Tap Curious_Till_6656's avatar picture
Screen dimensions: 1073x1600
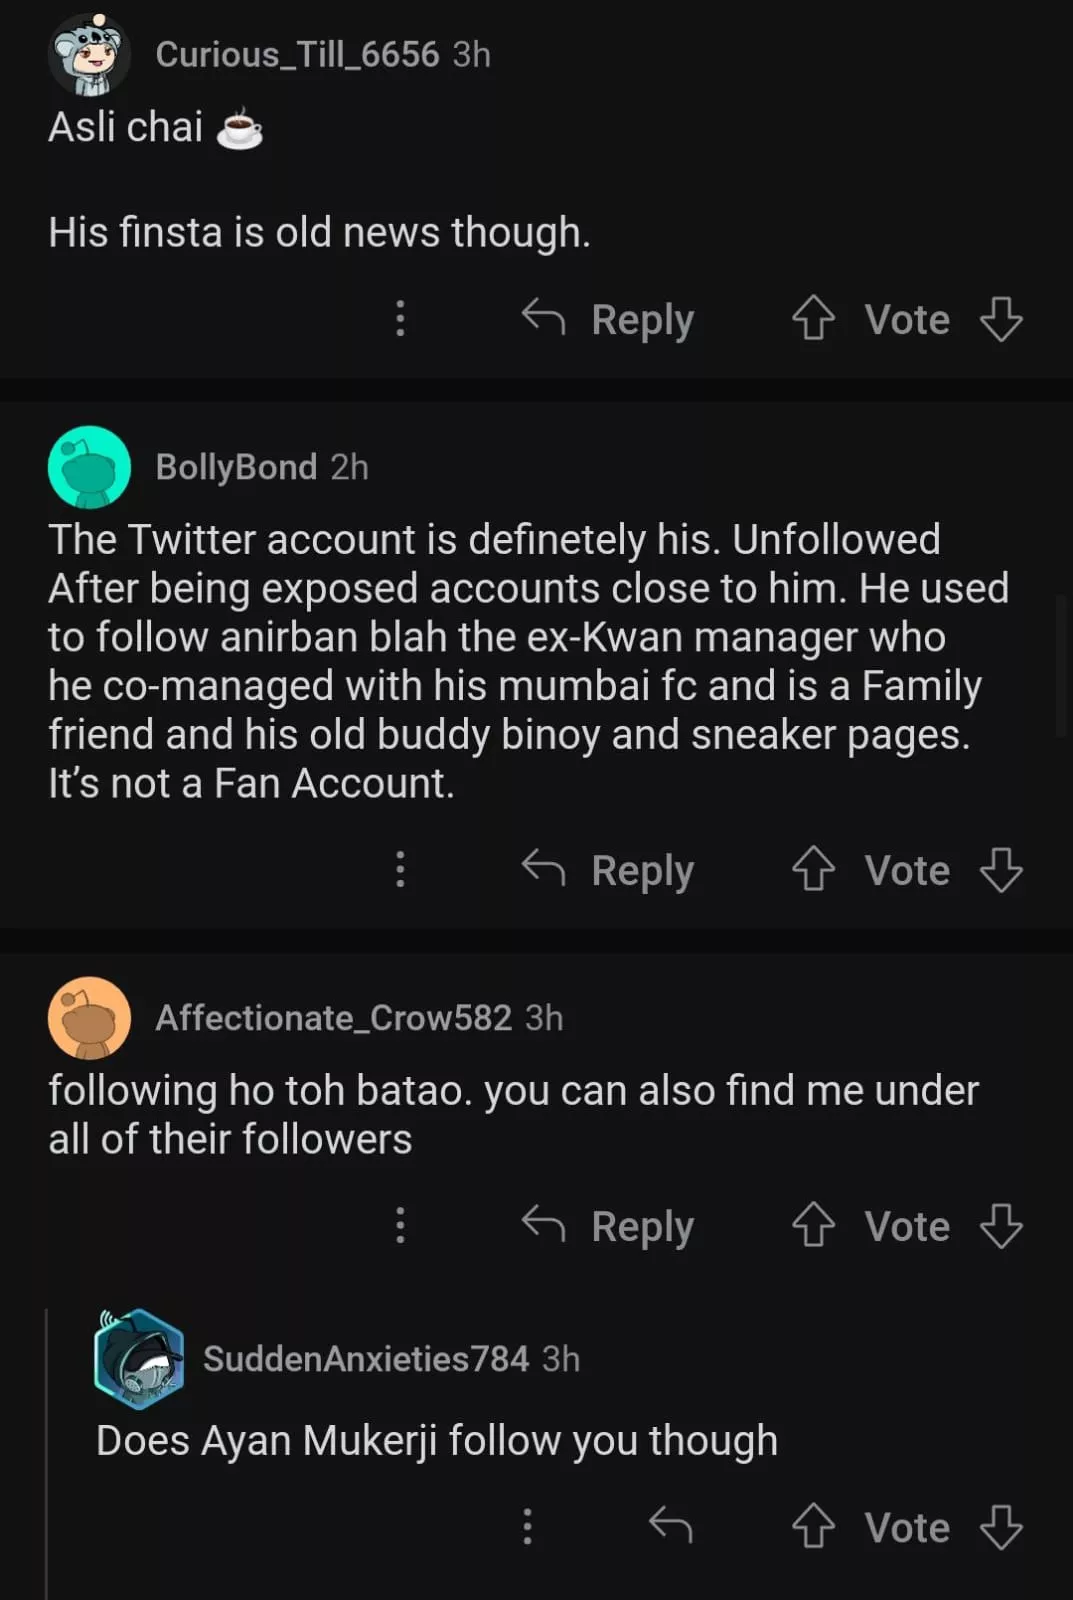(x=89, y=54)
